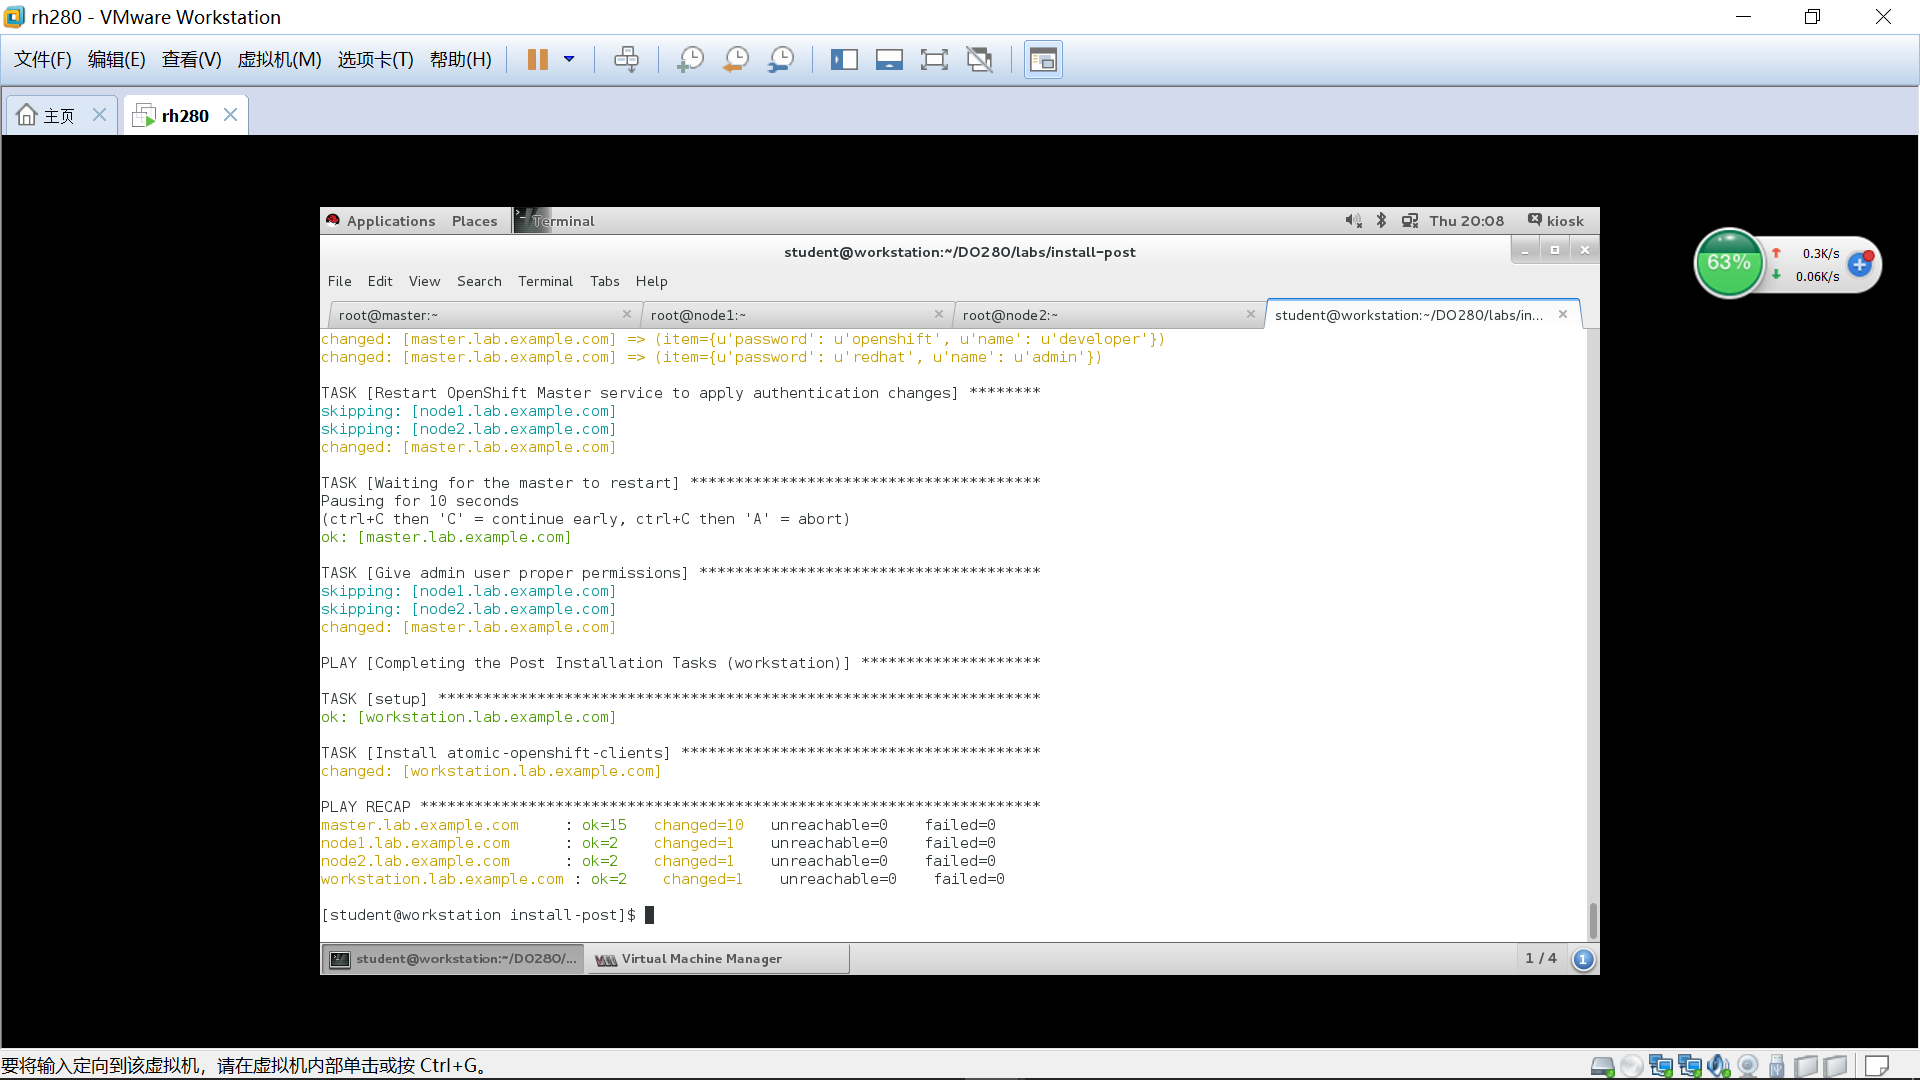The image size is (1920, 1080).
Task: Enable Unity mode from the toolbar
Action: [x=980, y=59]
